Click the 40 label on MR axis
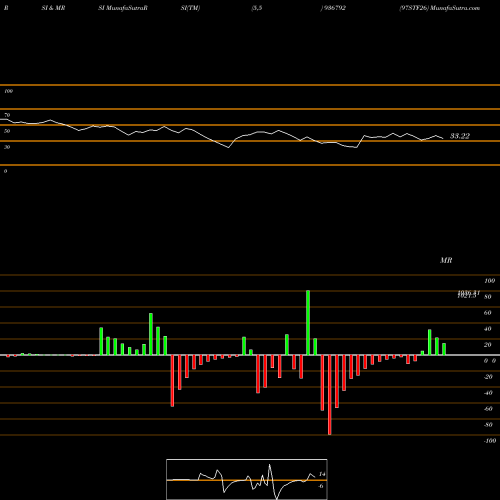Screen dimensions: 500x500 [x=487, y=329]
